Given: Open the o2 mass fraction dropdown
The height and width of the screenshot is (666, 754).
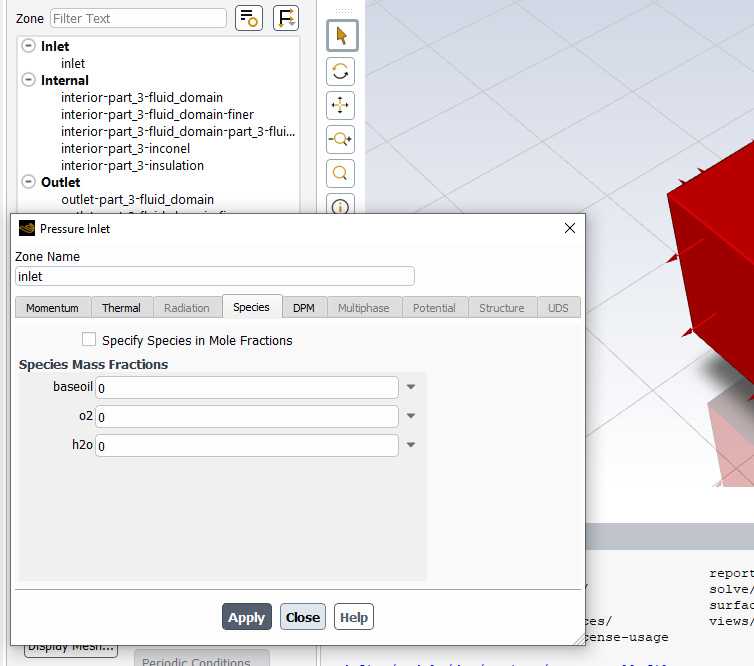Looking at the screenshot, I should (410, 416).
